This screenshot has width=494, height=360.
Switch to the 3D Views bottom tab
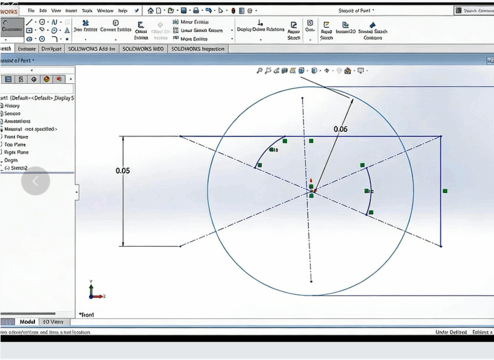click(x=53, y=322)
